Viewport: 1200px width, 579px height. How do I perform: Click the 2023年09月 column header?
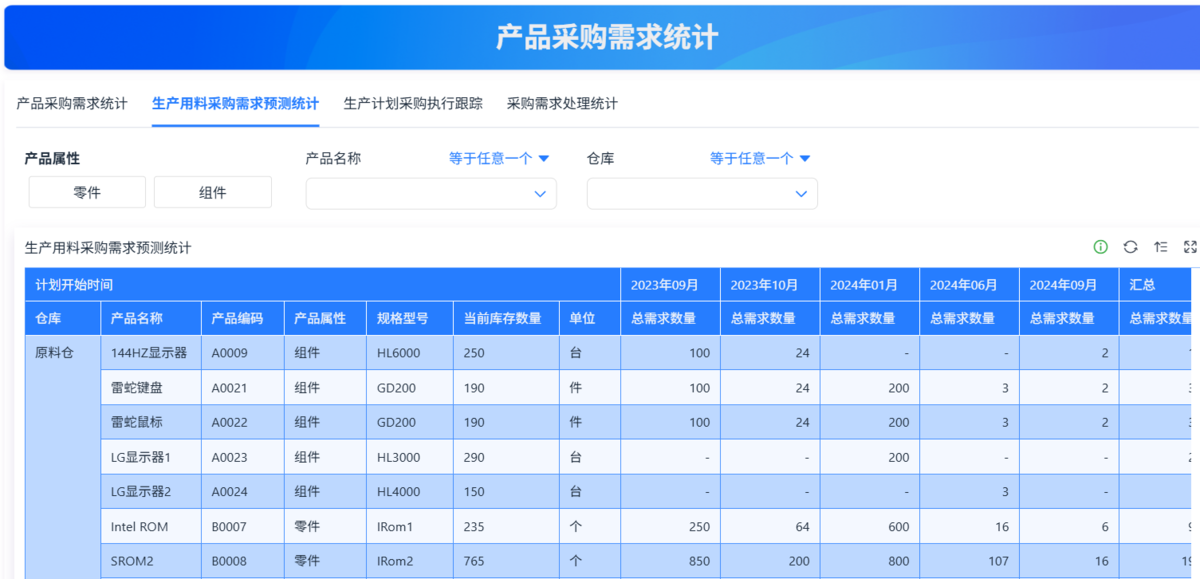coord(664,285)
